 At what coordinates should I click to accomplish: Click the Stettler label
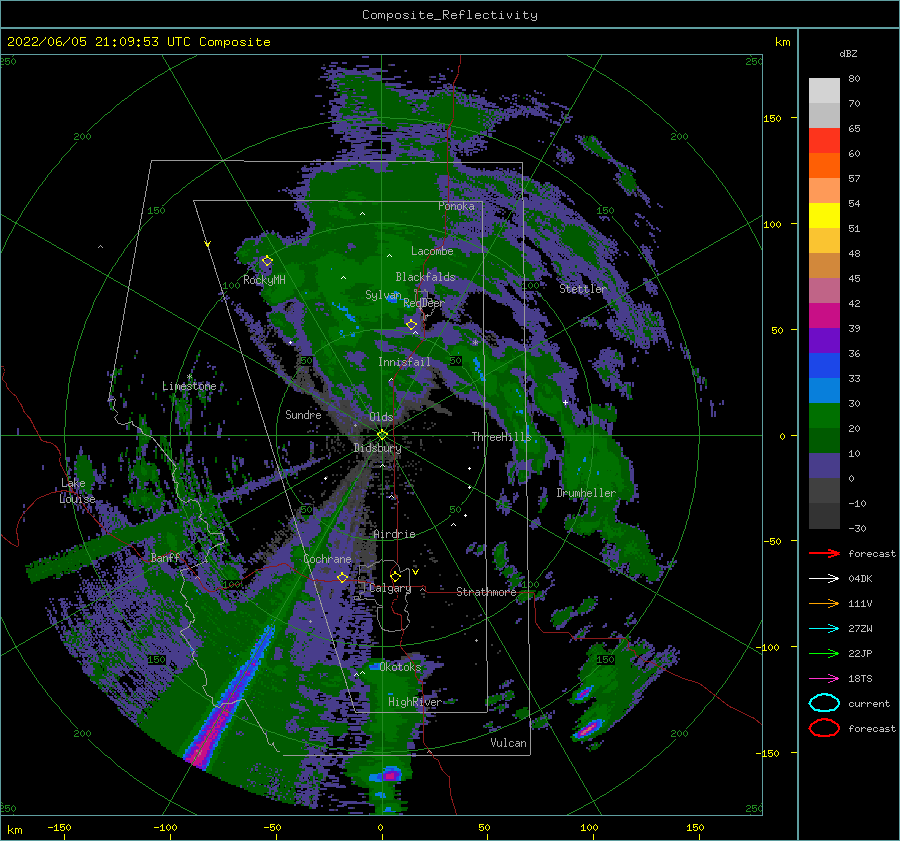pyautogui.click(x=583, y=289)
